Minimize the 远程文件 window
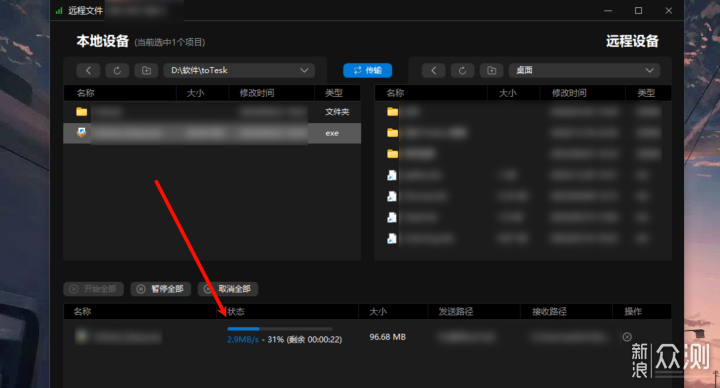The height and width of the screenshot is (388, 720). (x=608, y=11)
